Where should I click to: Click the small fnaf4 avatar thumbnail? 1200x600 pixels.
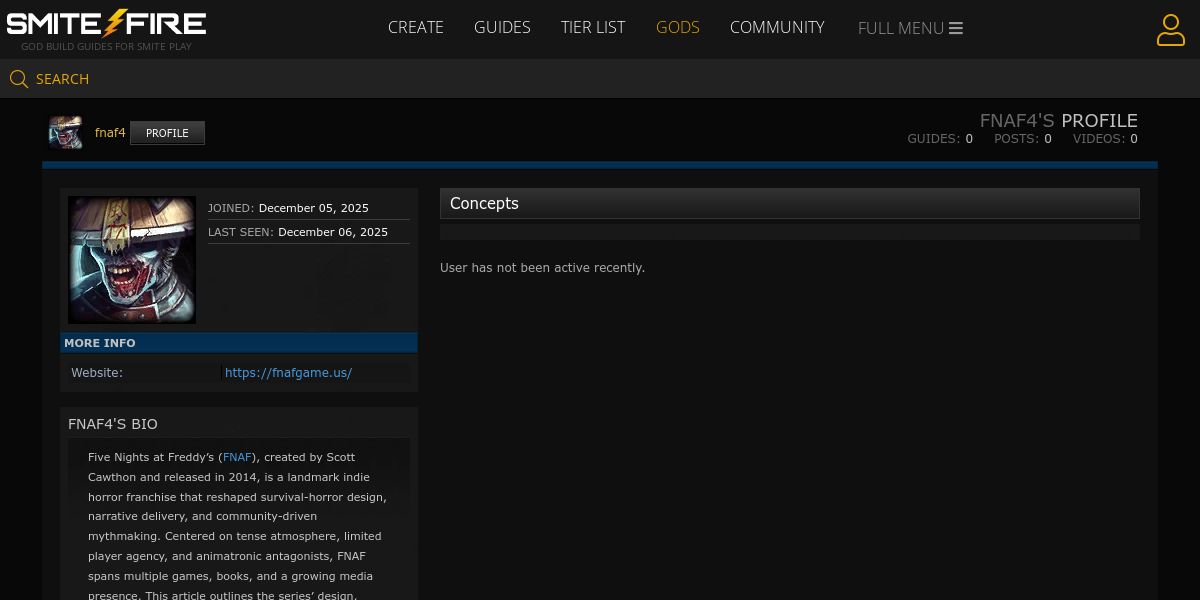66,133
